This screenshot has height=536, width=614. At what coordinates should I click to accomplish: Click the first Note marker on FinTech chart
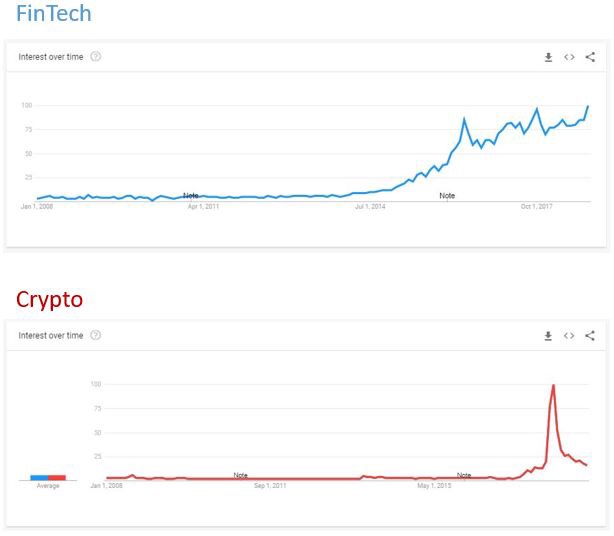190,195
